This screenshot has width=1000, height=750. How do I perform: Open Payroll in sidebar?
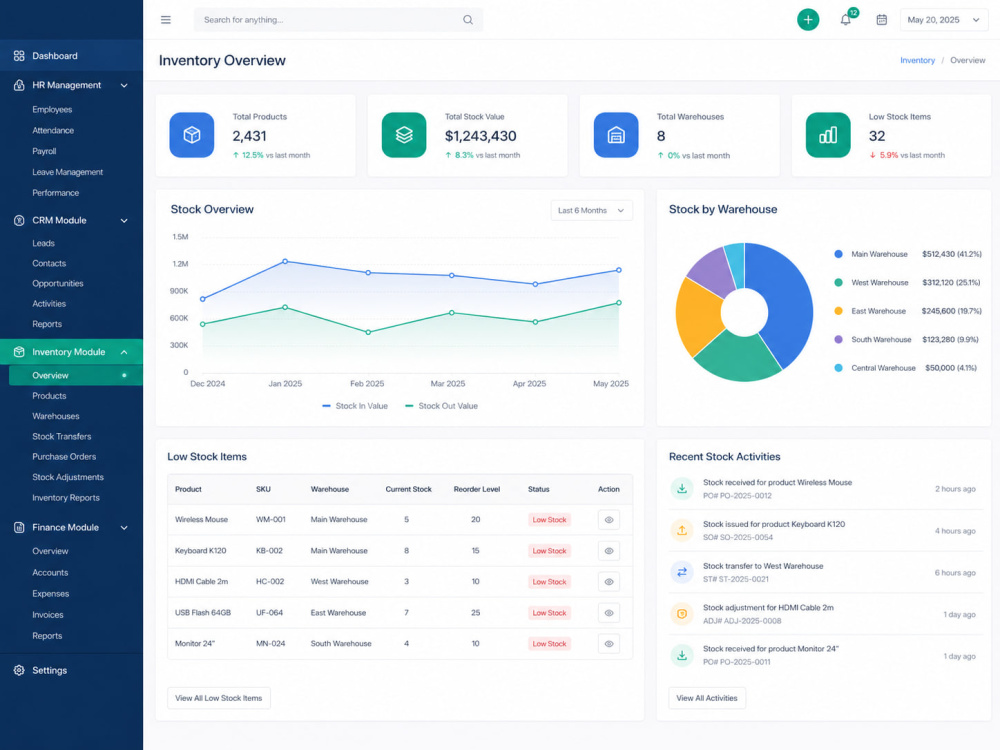(44, 151)
